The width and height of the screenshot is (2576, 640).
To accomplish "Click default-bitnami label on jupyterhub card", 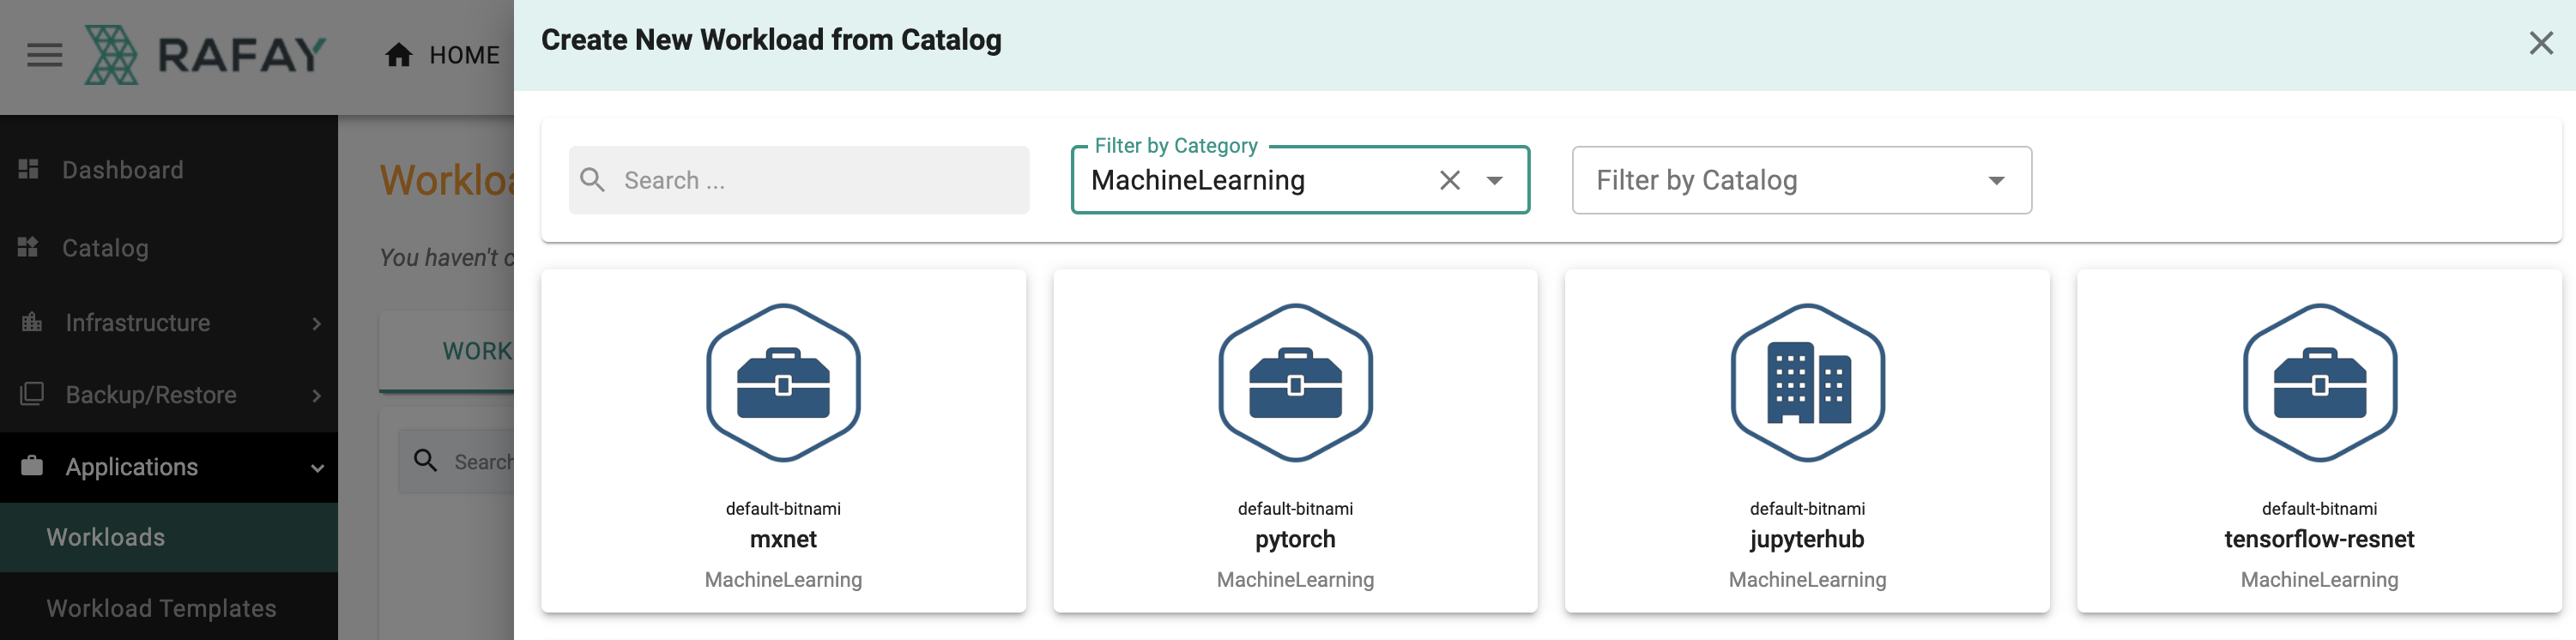I will [x=1807, y=508].
